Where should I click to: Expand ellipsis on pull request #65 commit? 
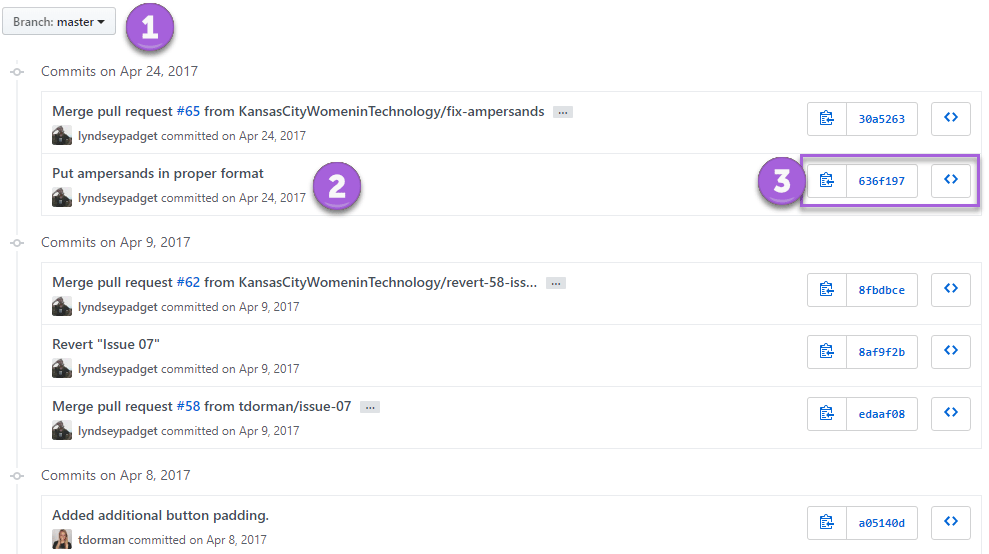pyautogui.click(x=563, y=113)
